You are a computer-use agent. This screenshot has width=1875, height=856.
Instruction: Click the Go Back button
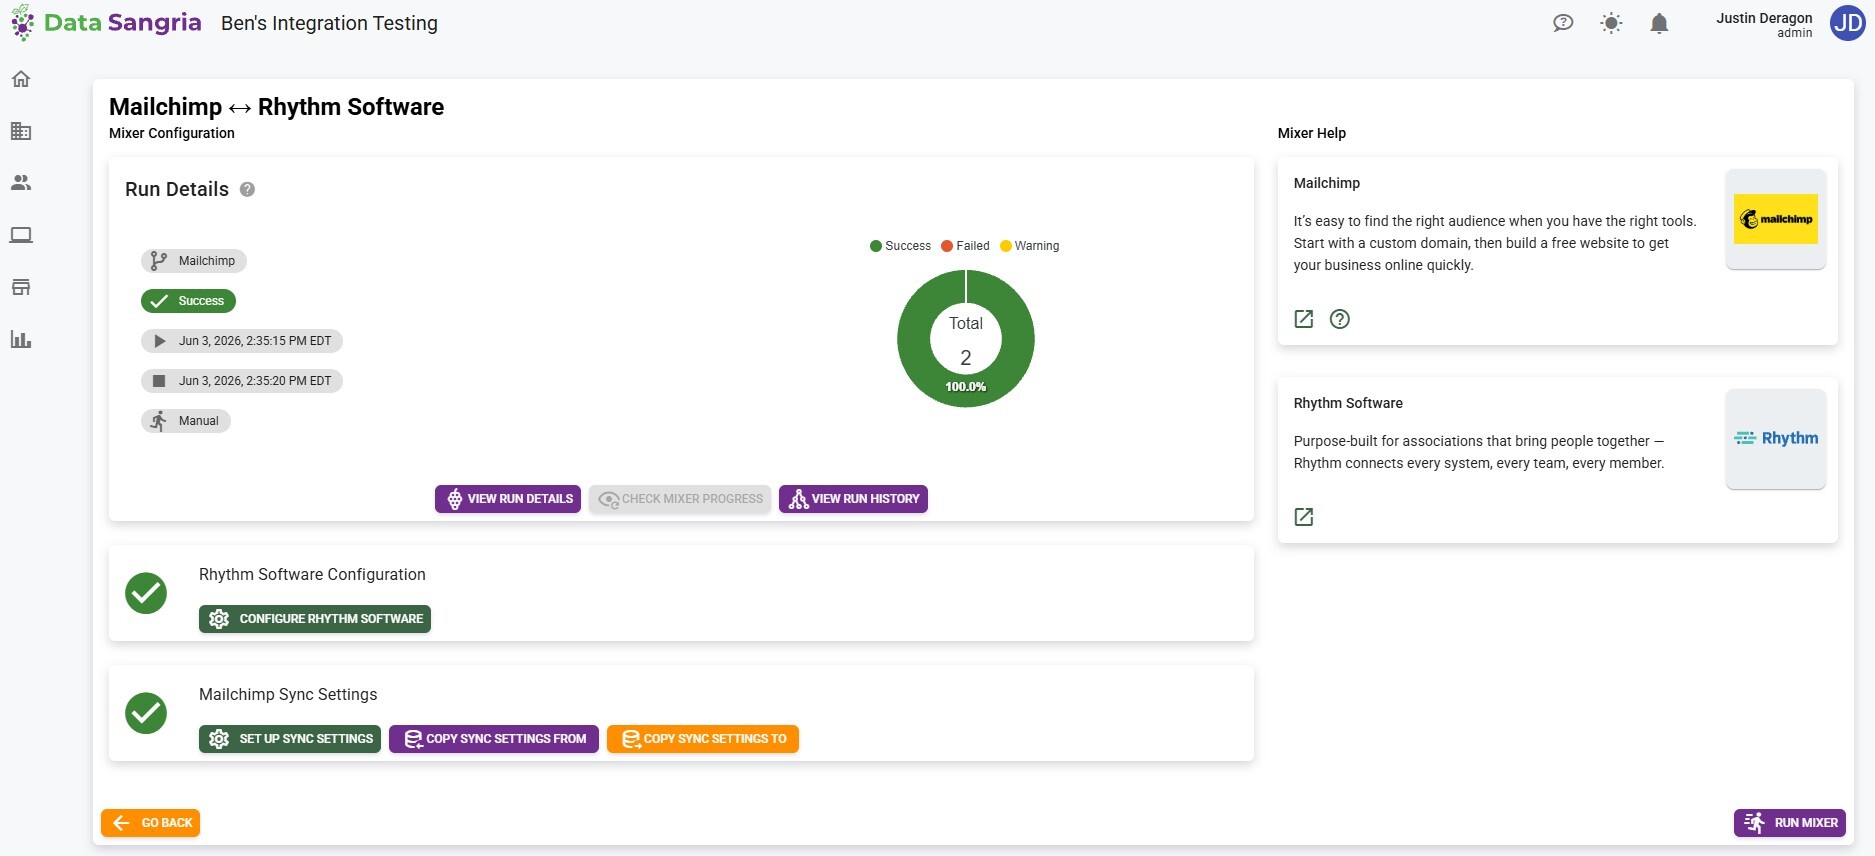[x=151, y=823]
